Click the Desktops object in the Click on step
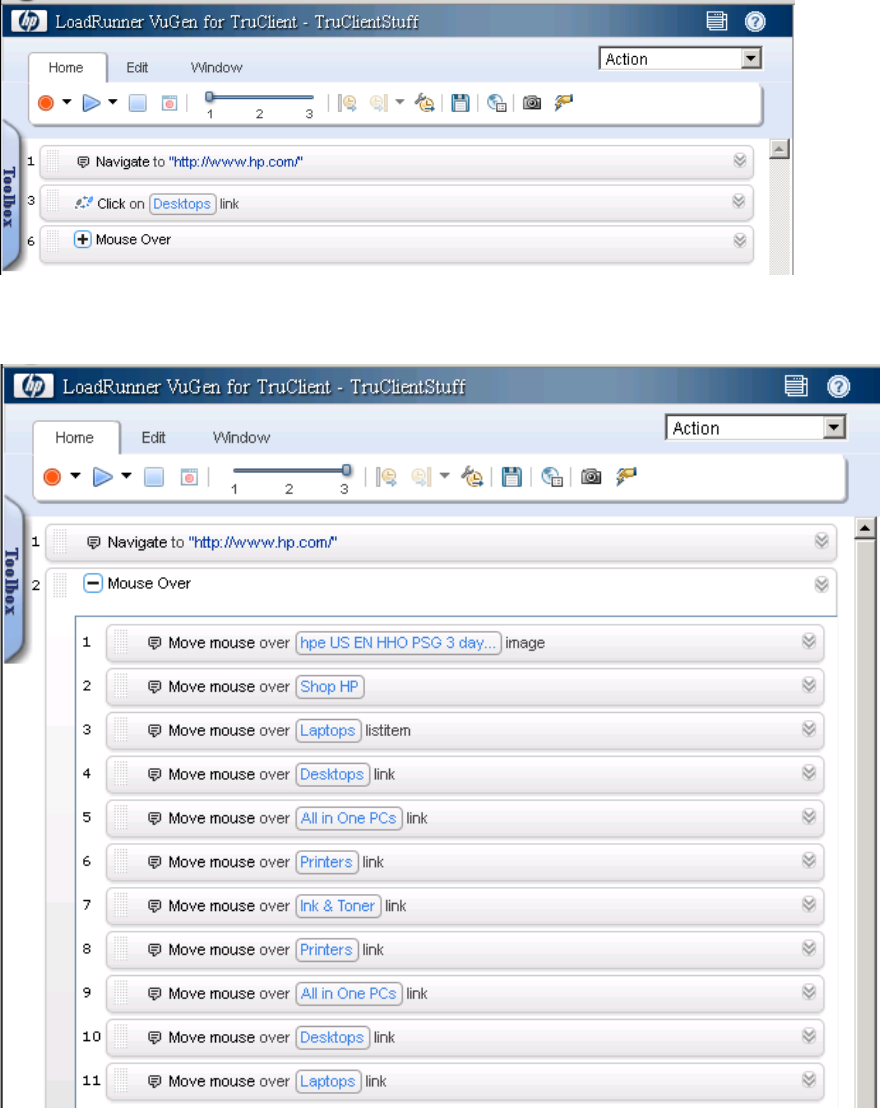The image size is (880, 1108). click(x=182, y=204)
